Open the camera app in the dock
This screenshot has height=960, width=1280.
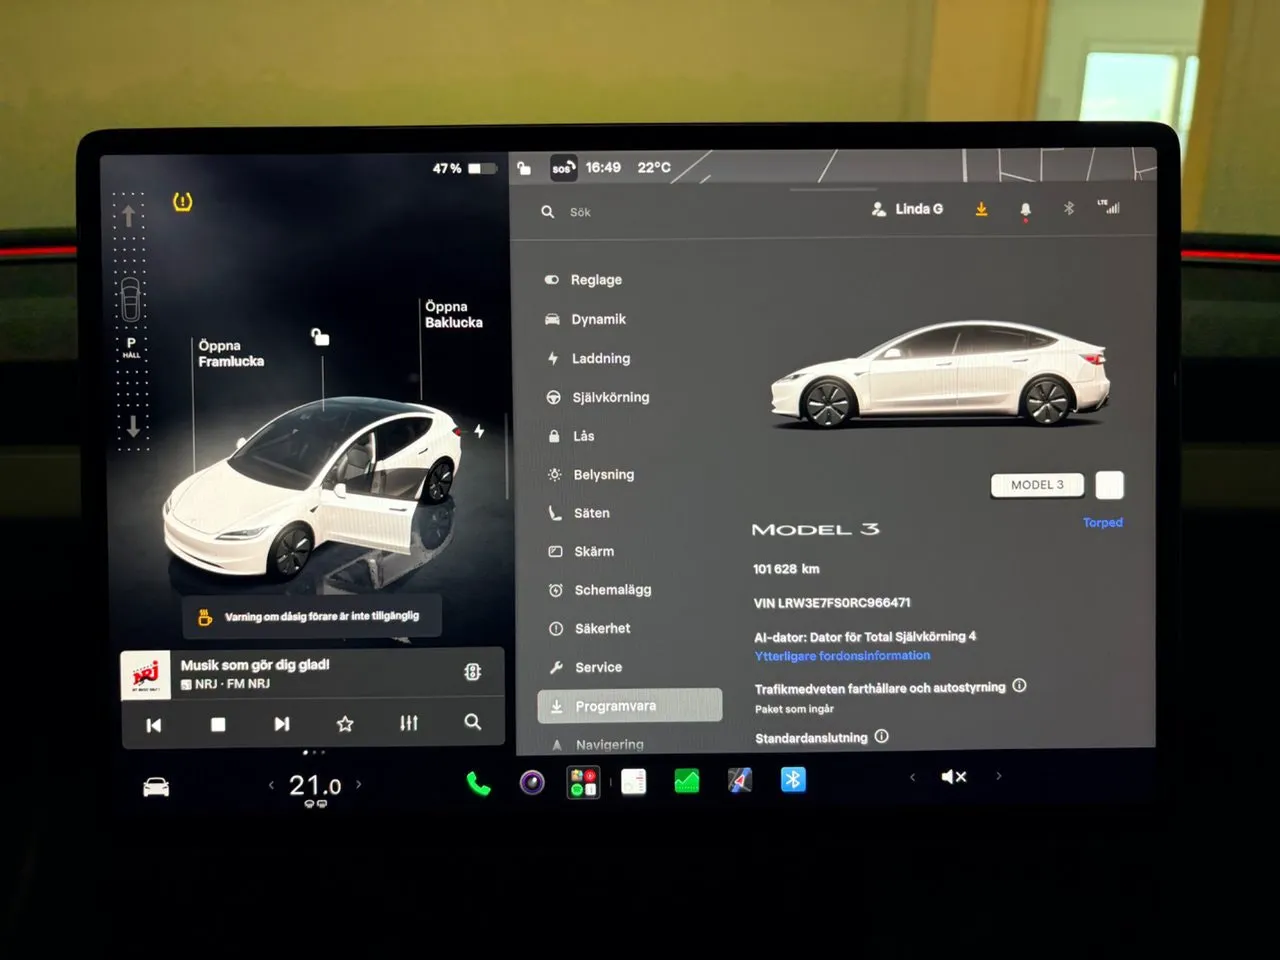pyautogui.click(x=532, y=782)
